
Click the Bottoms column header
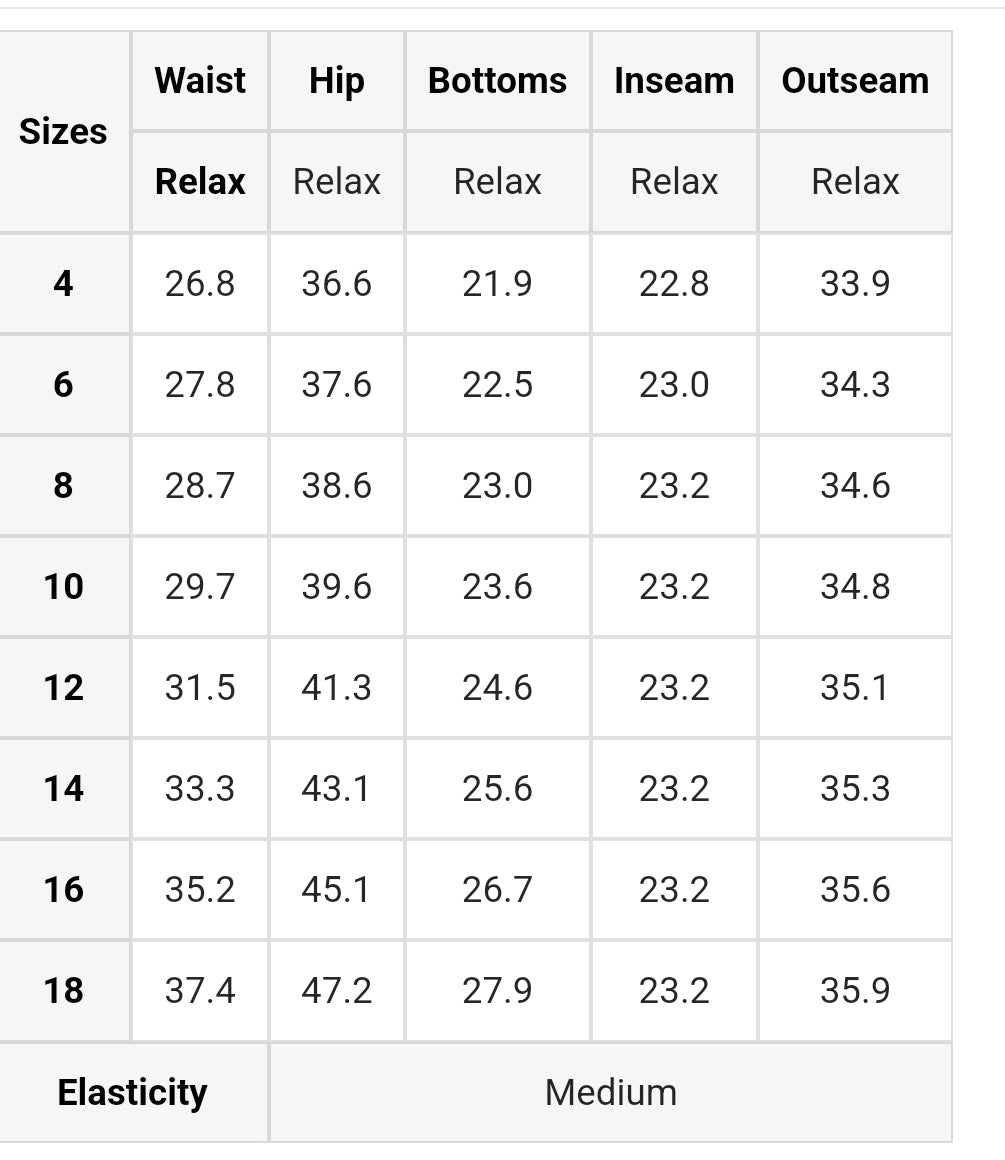point(497,81)
